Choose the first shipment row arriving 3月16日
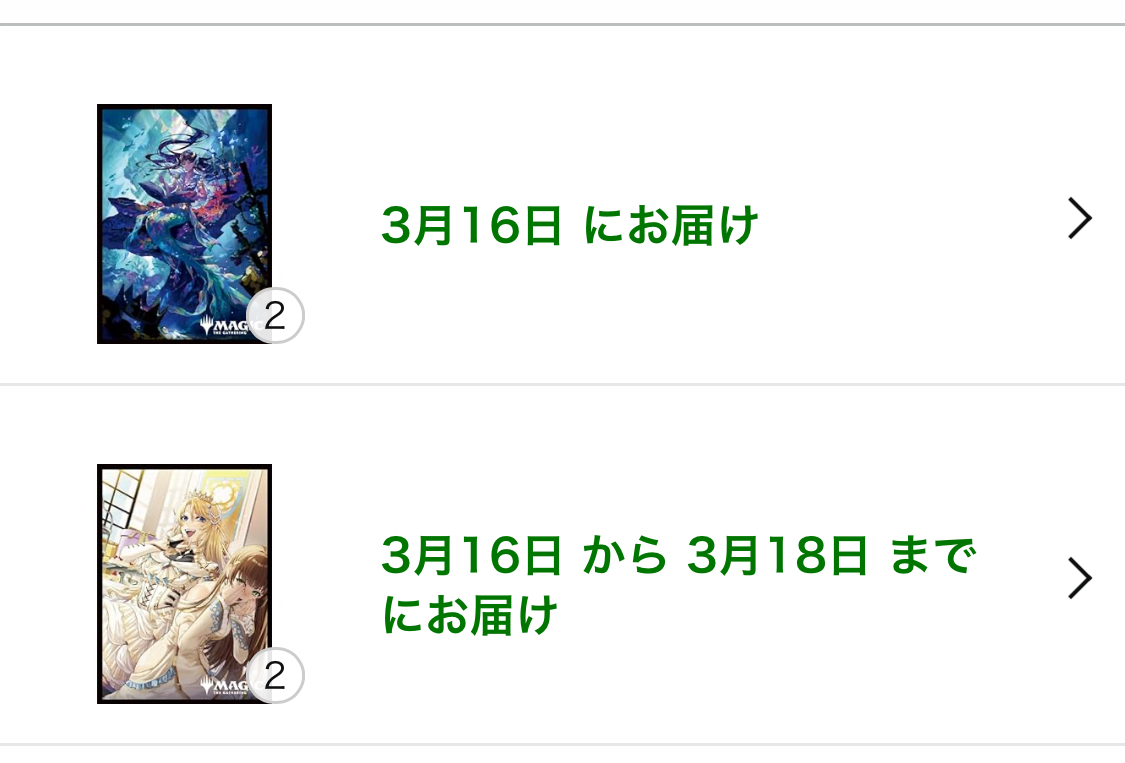Screen dimensions: 1125x763 562,205
